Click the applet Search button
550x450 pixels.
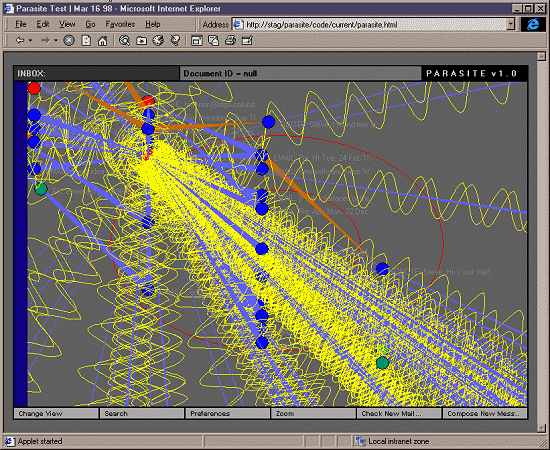coord(142,414)
